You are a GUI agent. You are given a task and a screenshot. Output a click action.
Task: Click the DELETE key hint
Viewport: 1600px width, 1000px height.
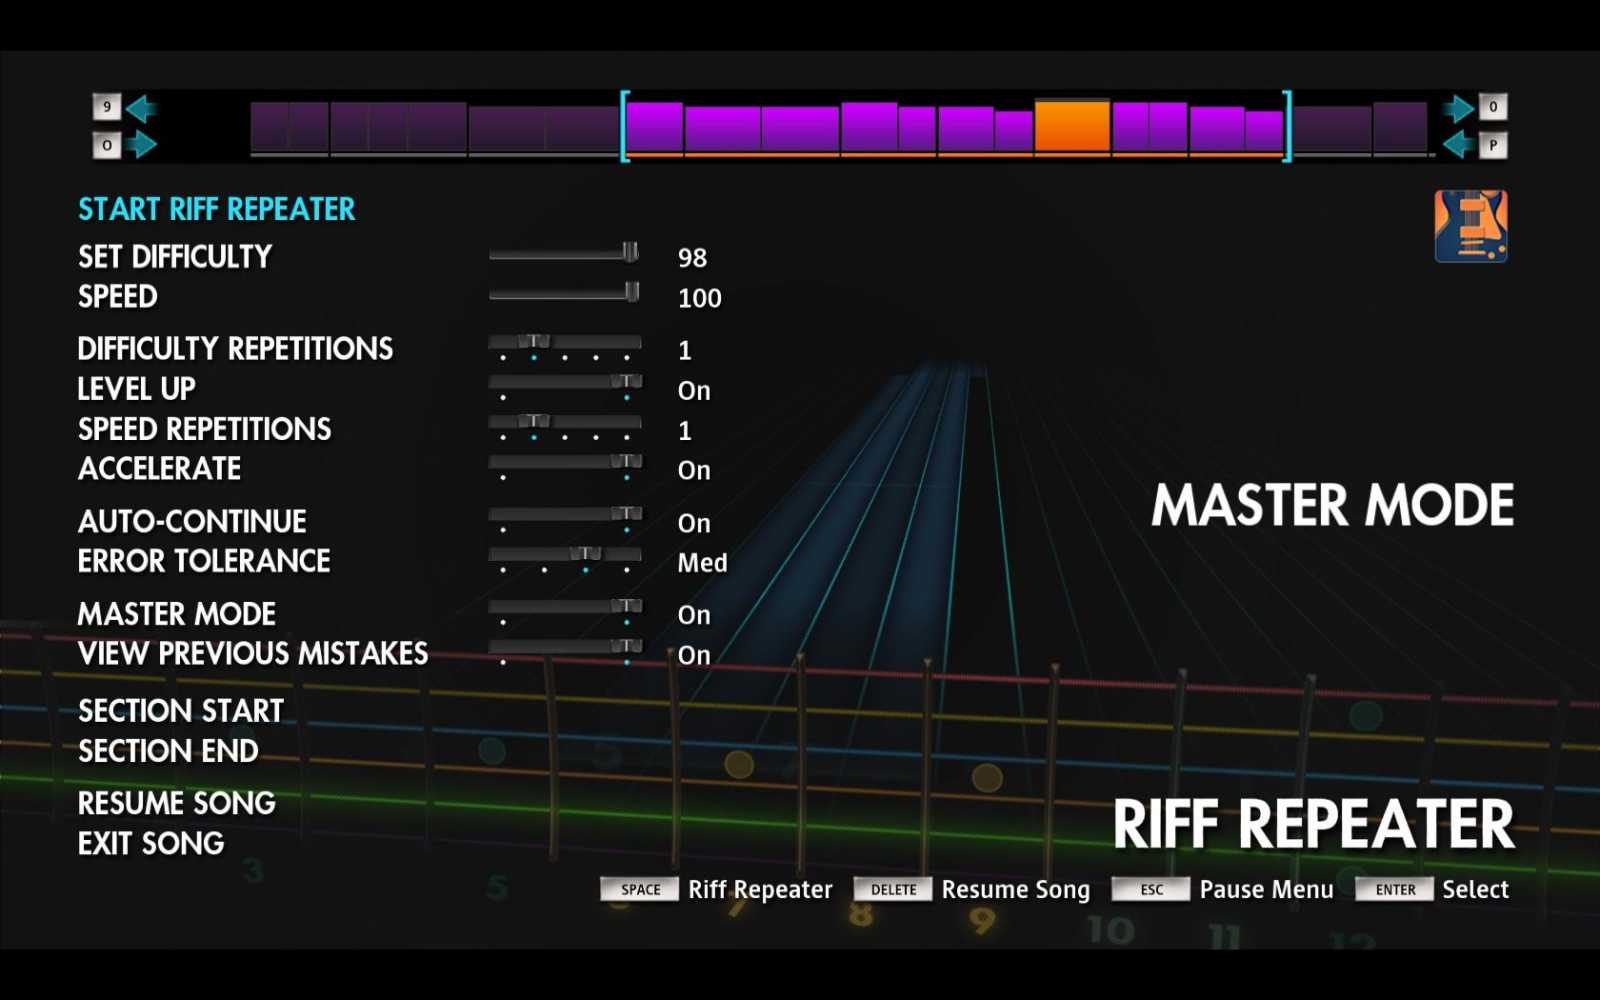tap(893, 889)
